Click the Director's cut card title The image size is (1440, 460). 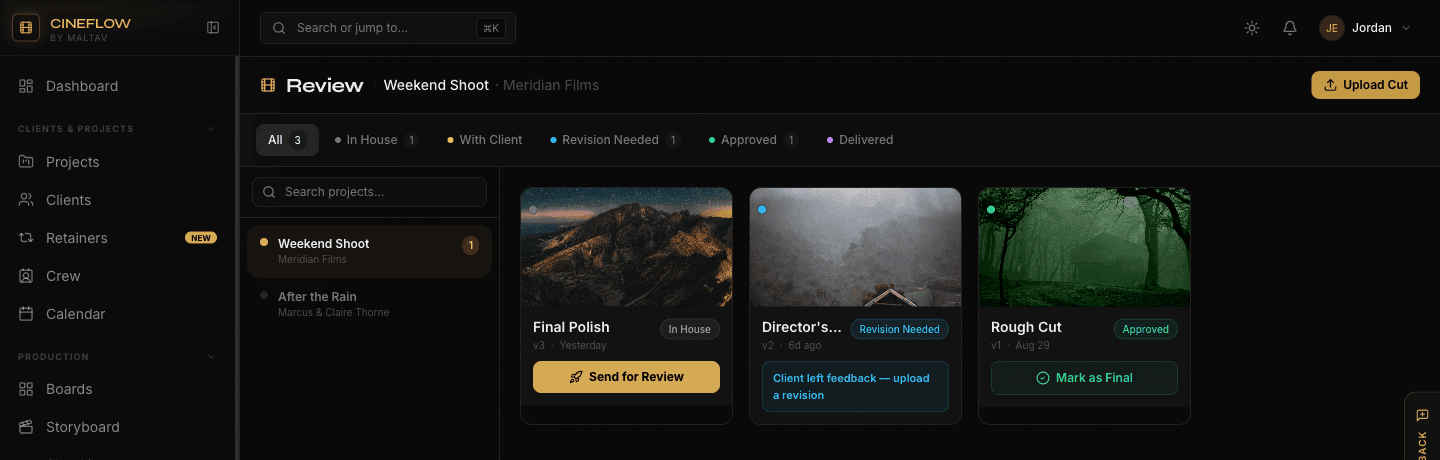tap(802, 327)
